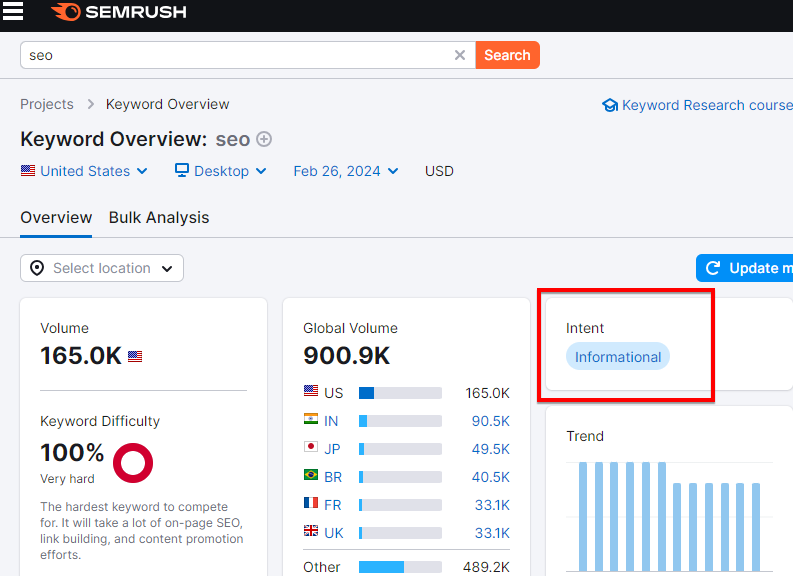Image resolution: width=793 pixels, height=576 pixels.
Task: Switch to the Bulk Analysis tab
Action: [159, 217]
